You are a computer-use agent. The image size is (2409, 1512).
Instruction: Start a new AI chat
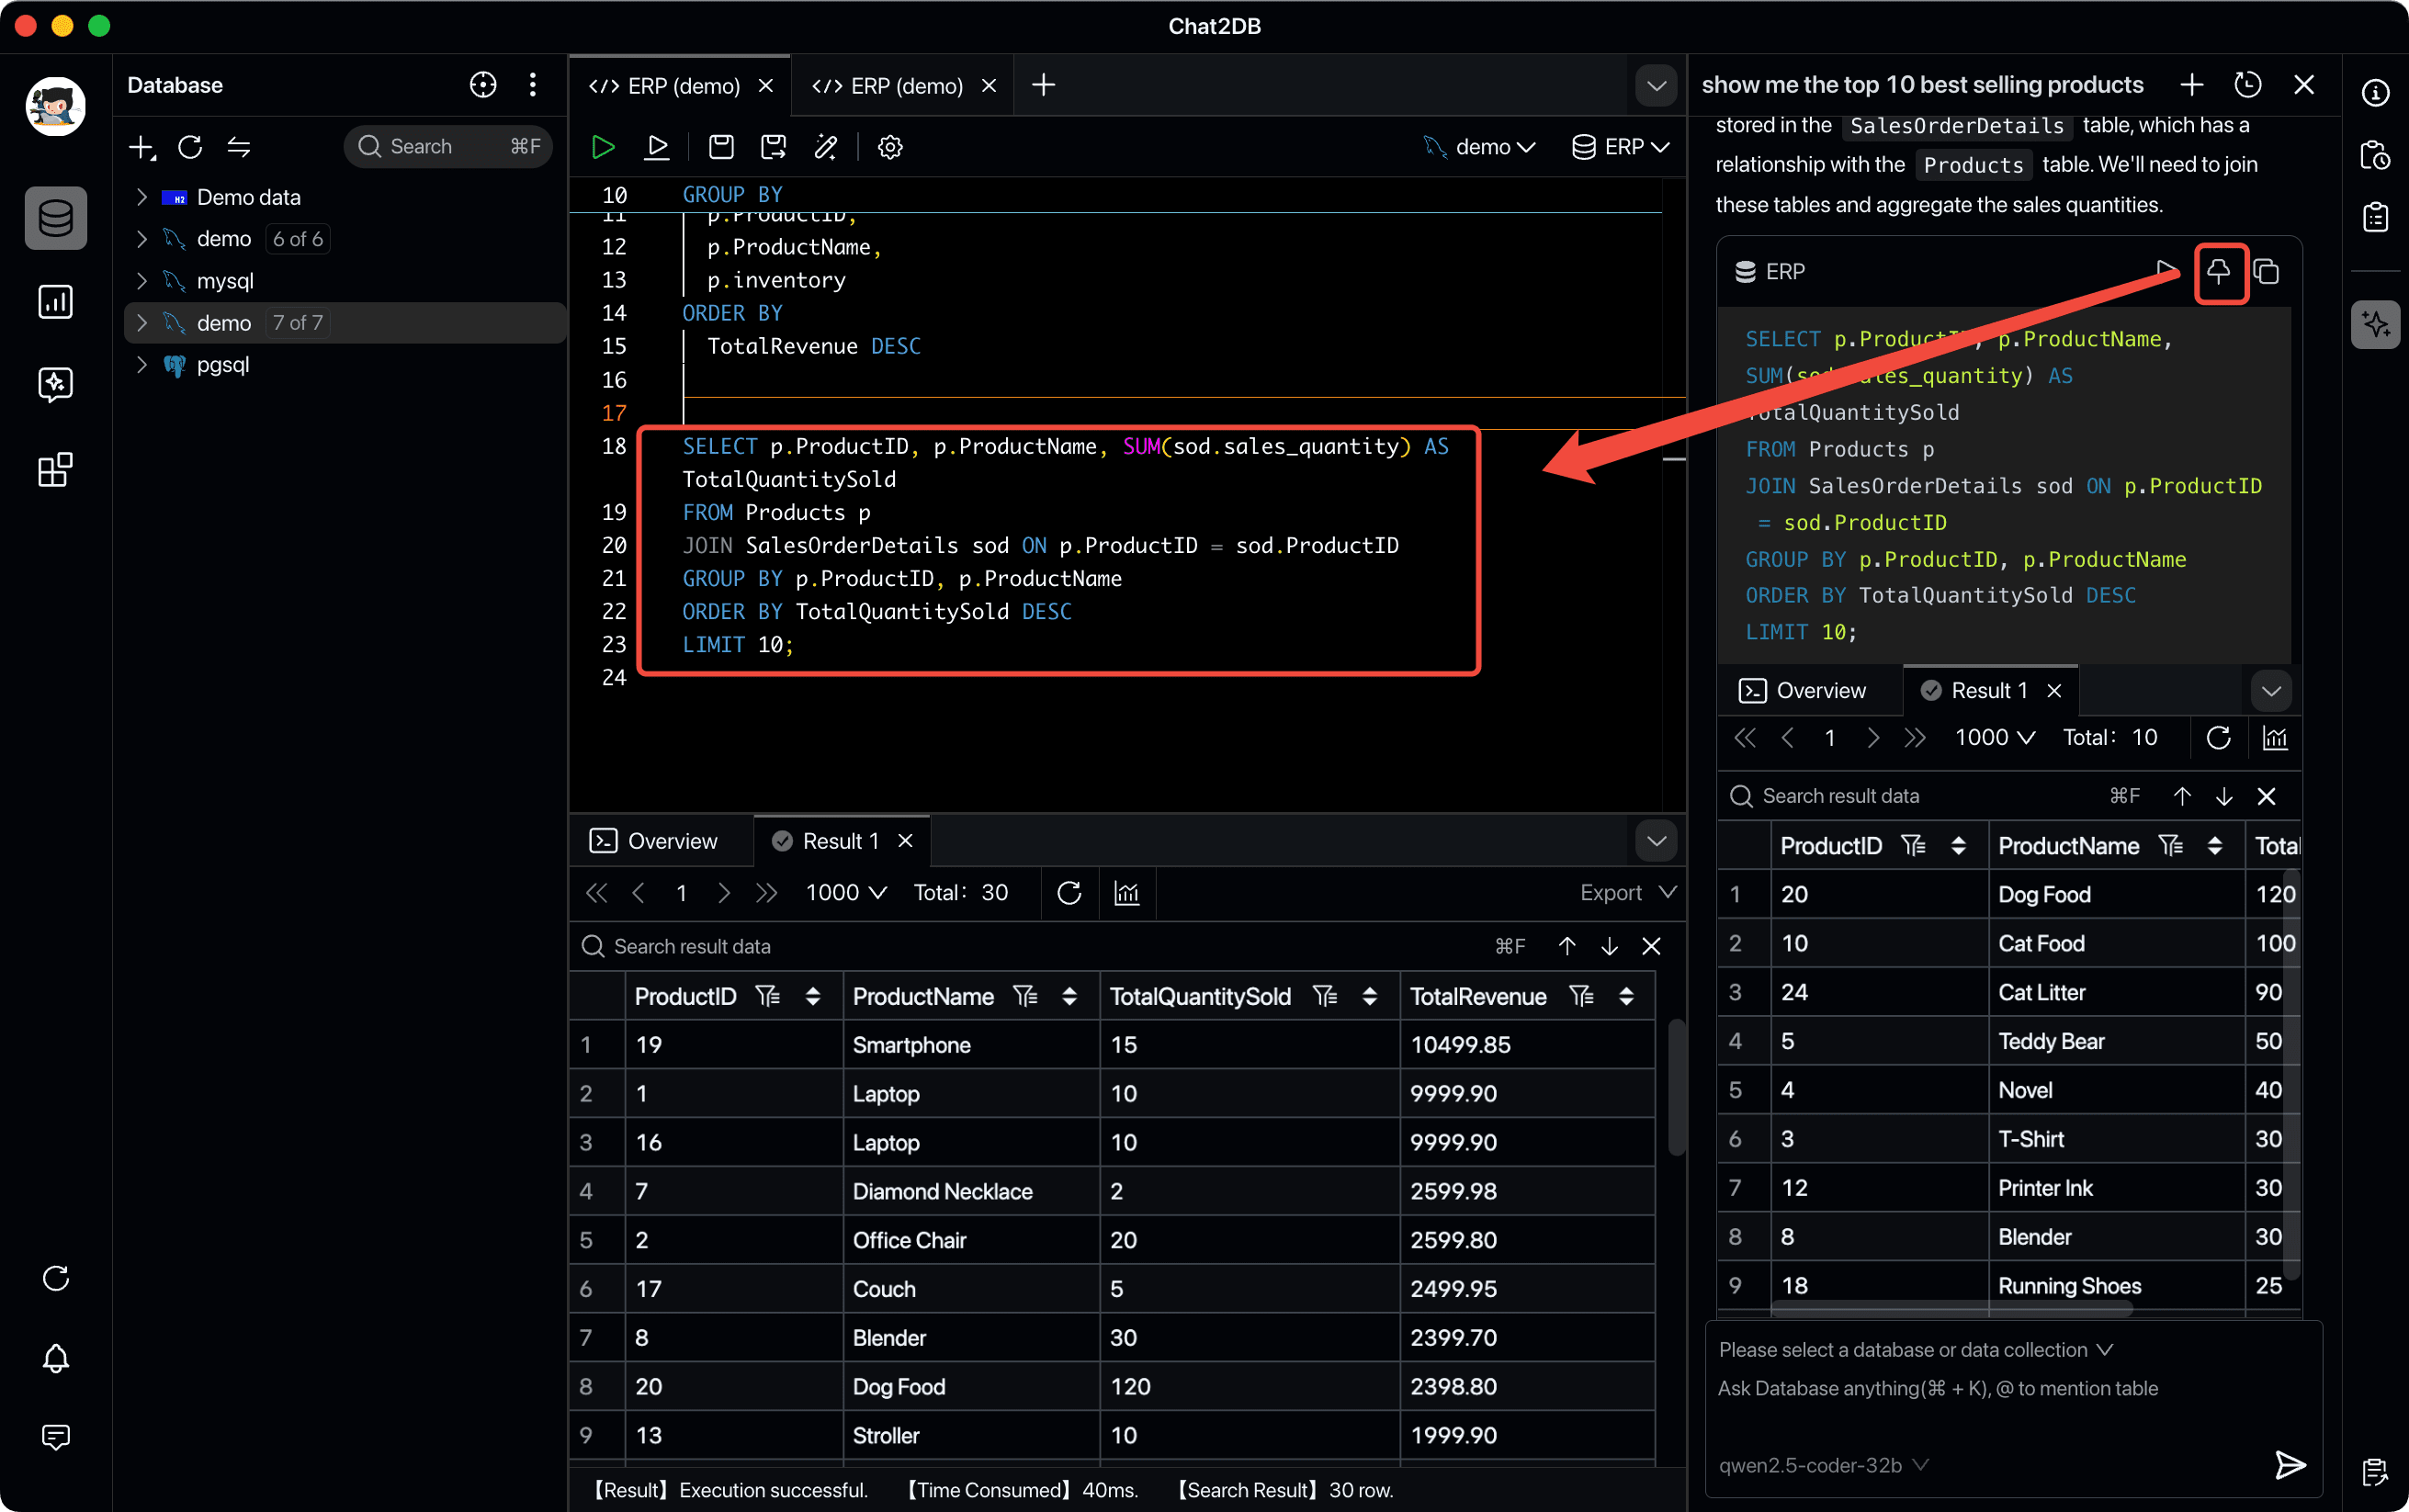click(2192, 85)
